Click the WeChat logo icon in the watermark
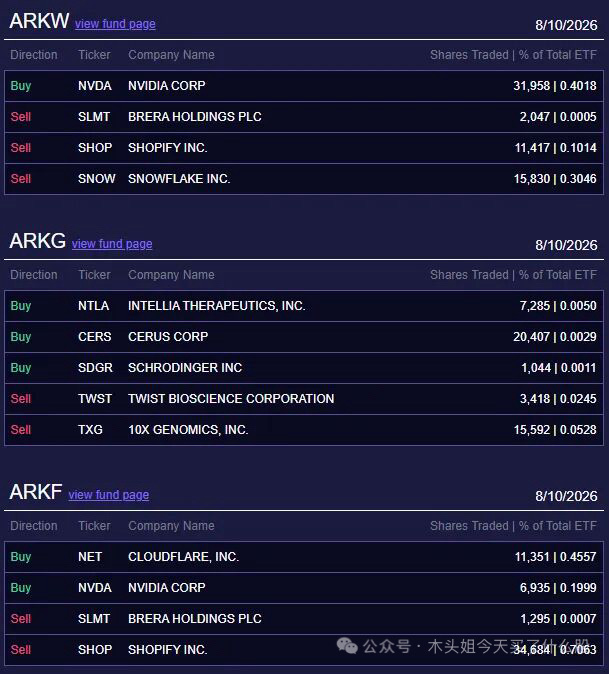This screenshot has width=609, height=674. point(347,646)
